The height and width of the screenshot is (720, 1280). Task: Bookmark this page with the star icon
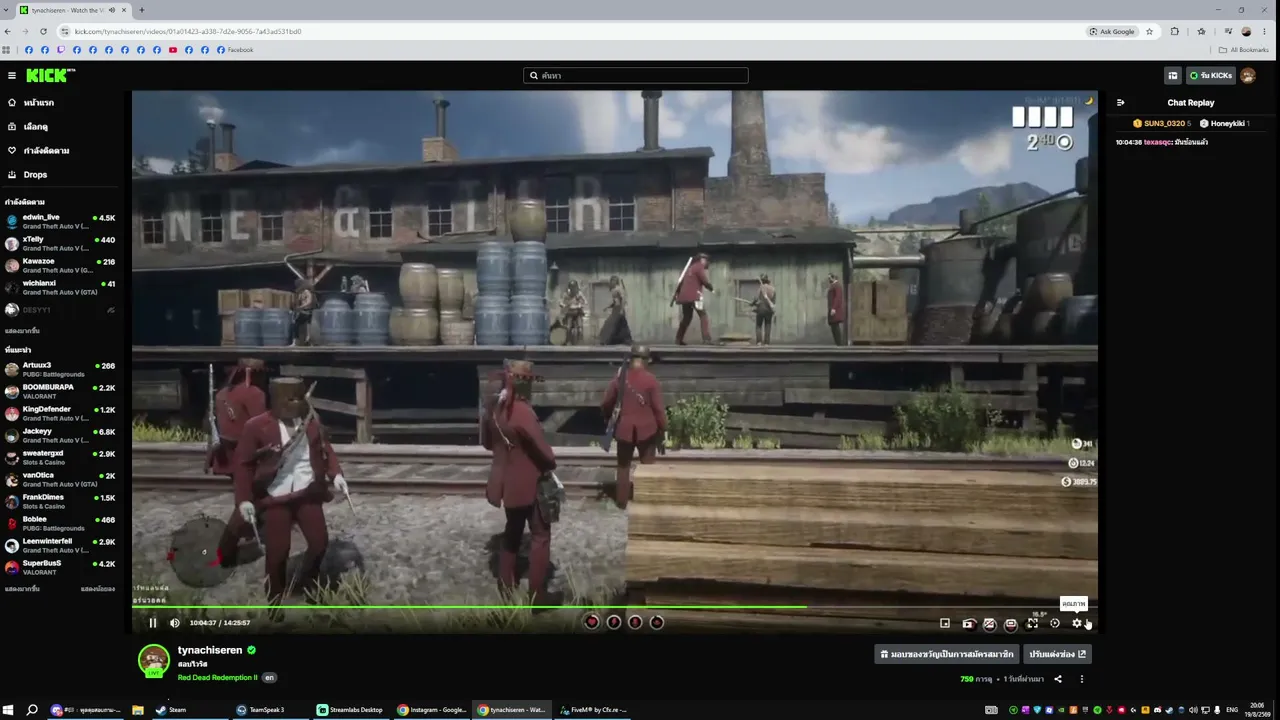point(1149,31)
